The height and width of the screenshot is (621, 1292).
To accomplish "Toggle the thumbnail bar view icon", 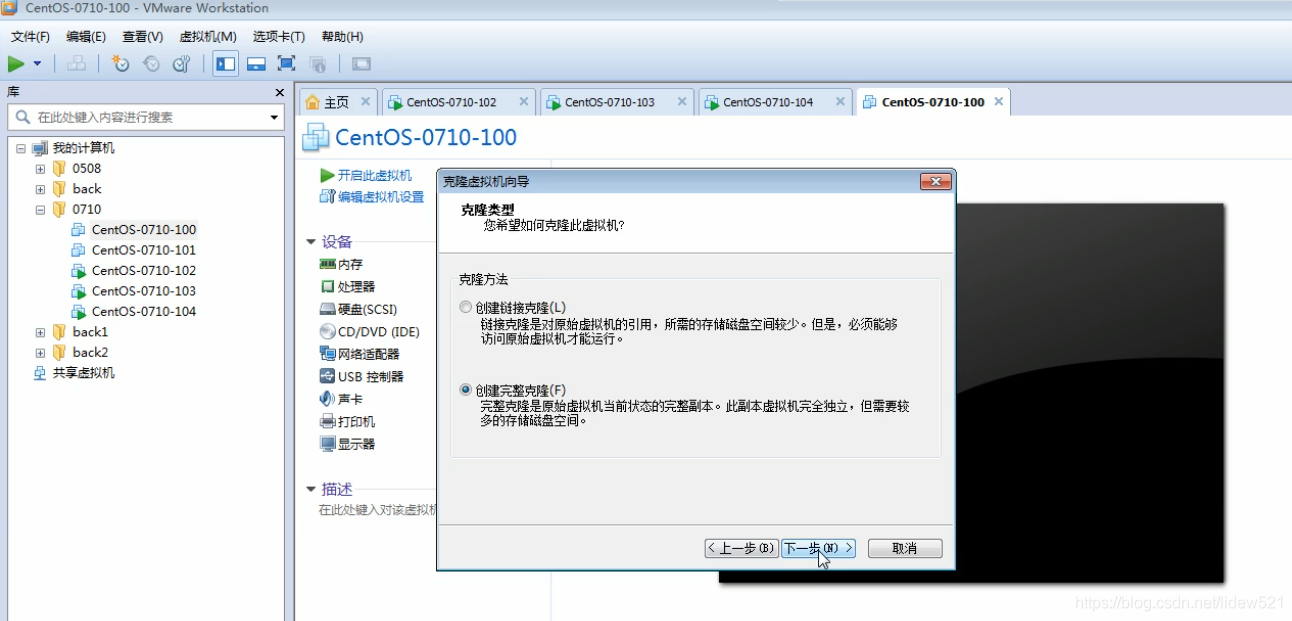I will coord(256,64).
